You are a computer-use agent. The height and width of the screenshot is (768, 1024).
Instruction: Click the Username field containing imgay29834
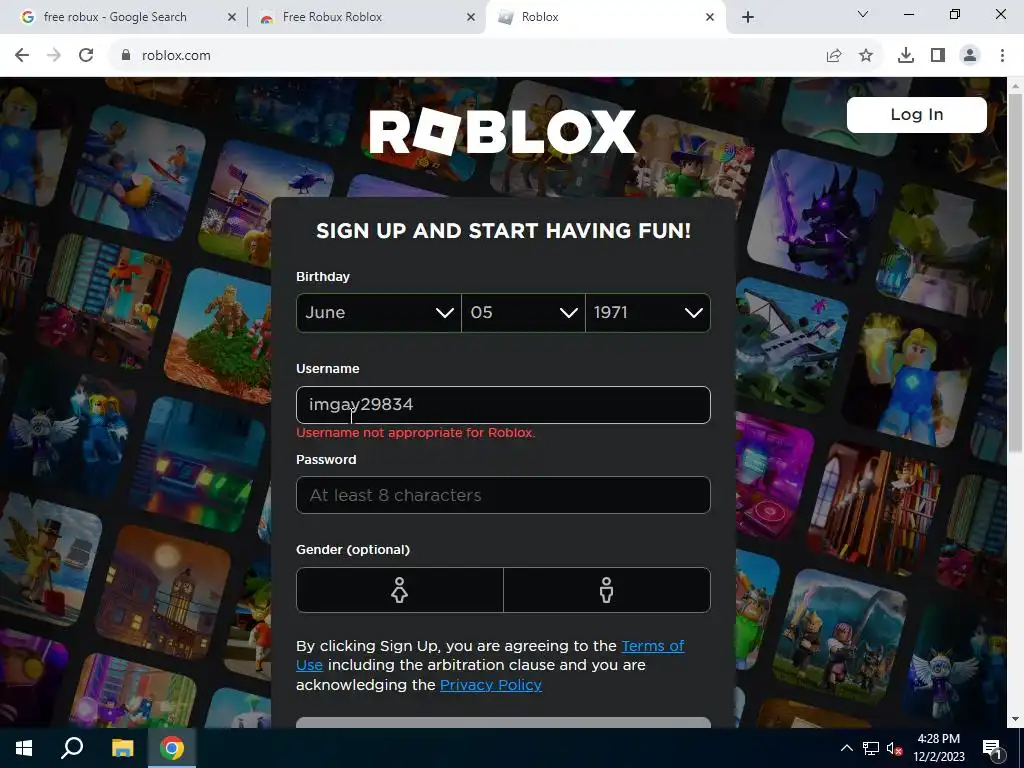[503, 405]
